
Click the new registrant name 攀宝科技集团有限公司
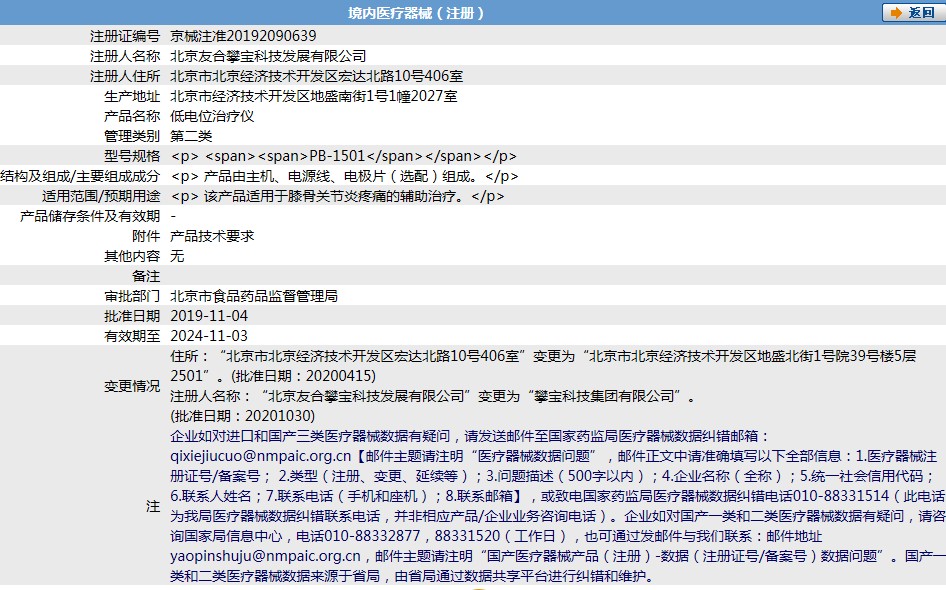(x=605, y=396)
